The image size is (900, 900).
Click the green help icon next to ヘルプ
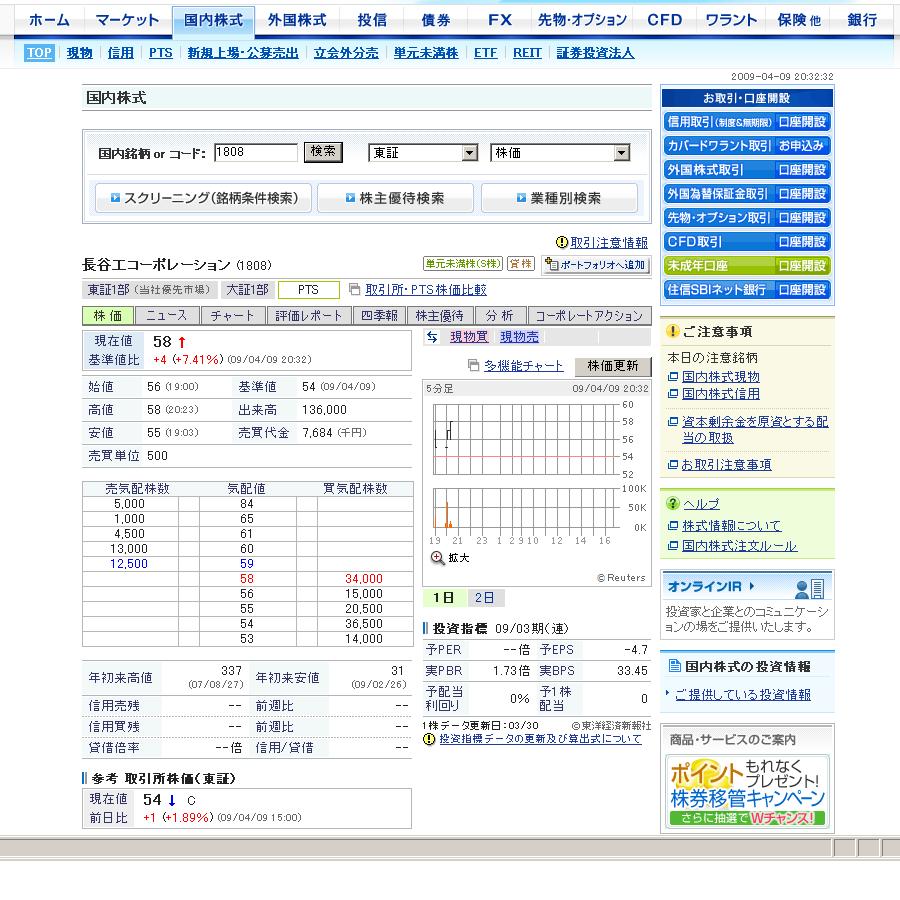(x=673, y=504)
